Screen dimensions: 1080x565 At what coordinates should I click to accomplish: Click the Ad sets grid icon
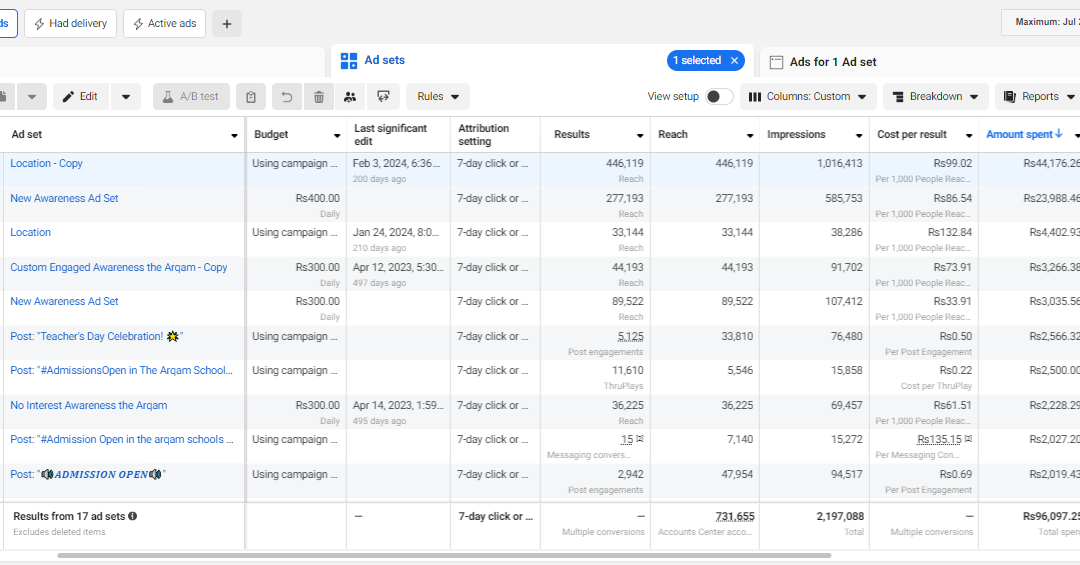coord(349,61)
